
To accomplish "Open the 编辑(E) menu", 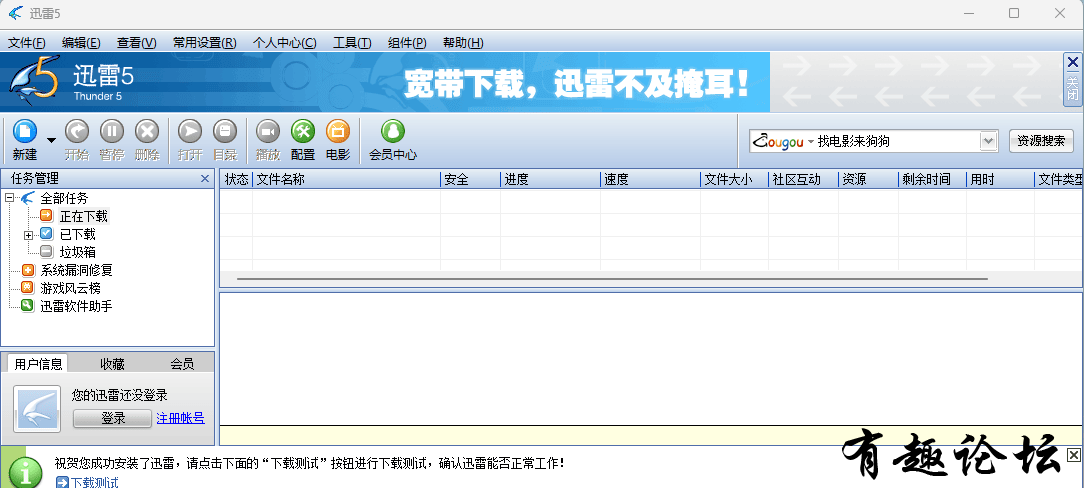I will pos(81,43).
